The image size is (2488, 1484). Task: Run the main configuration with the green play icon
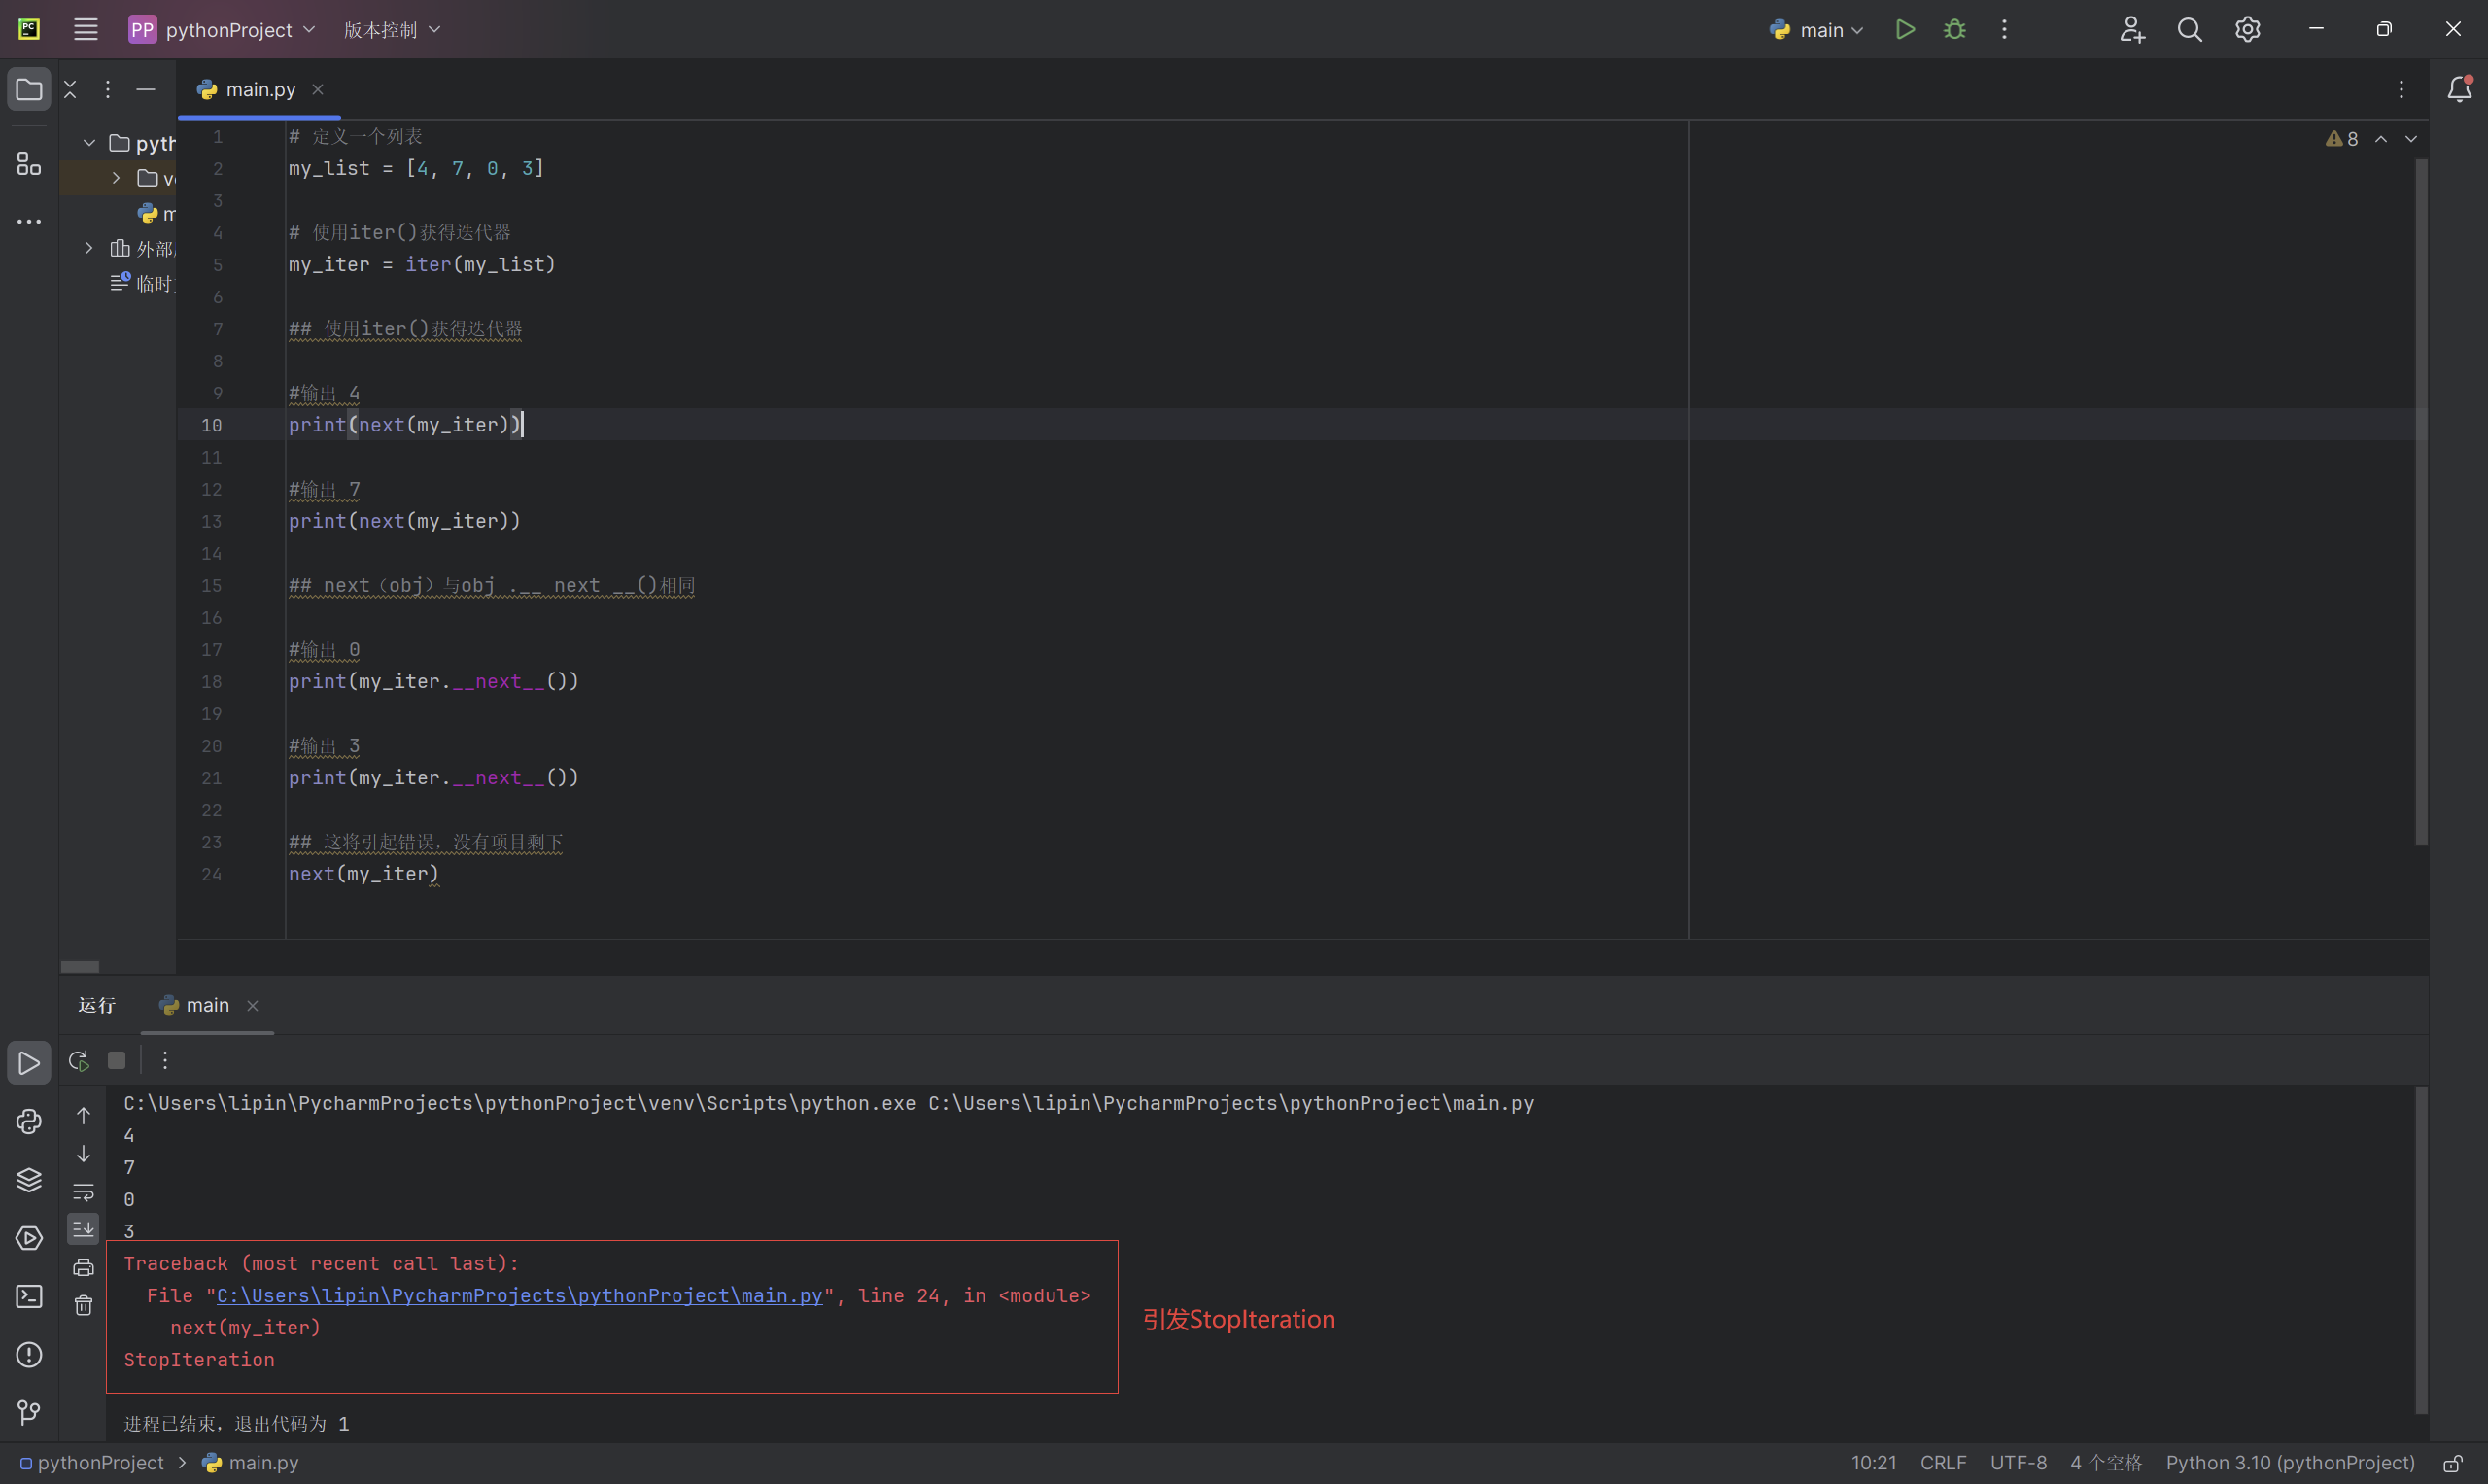pyautogui.click(x=1905, y=30)
